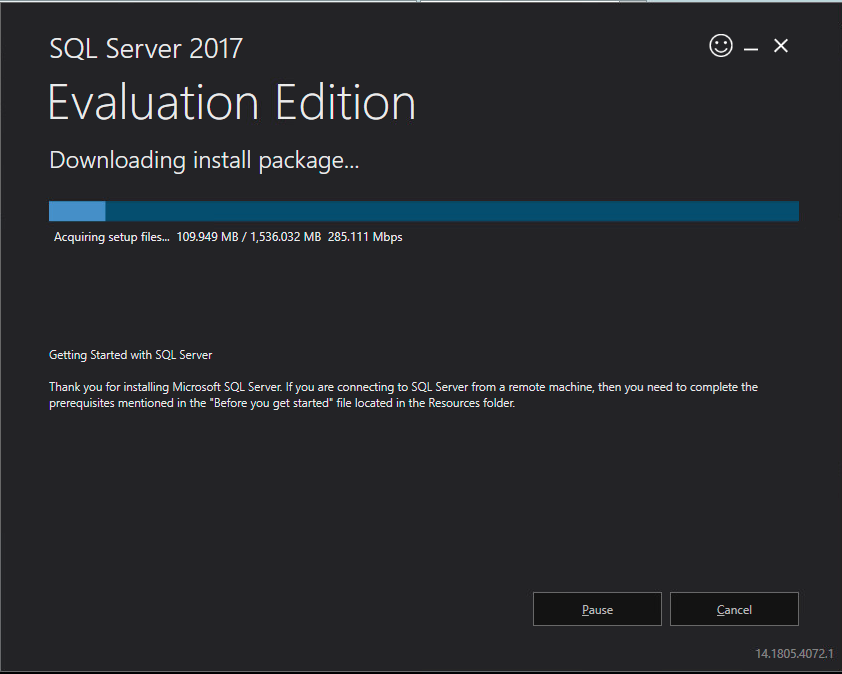
Task: Cancel the SQL Server installation
Action: (734, 609)
